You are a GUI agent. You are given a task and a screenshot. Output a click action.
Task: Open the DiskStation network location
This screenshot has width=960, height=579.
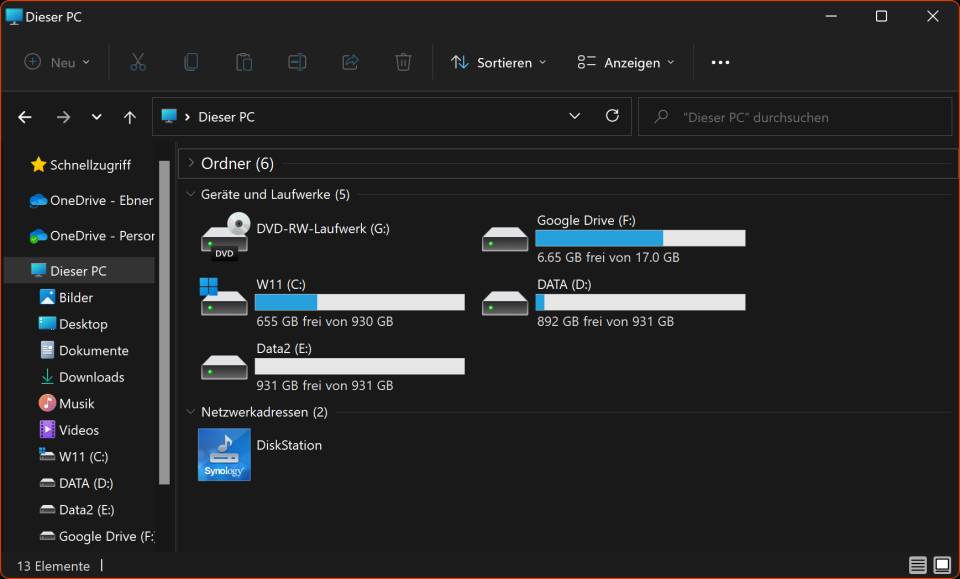(x=223, y=454)
